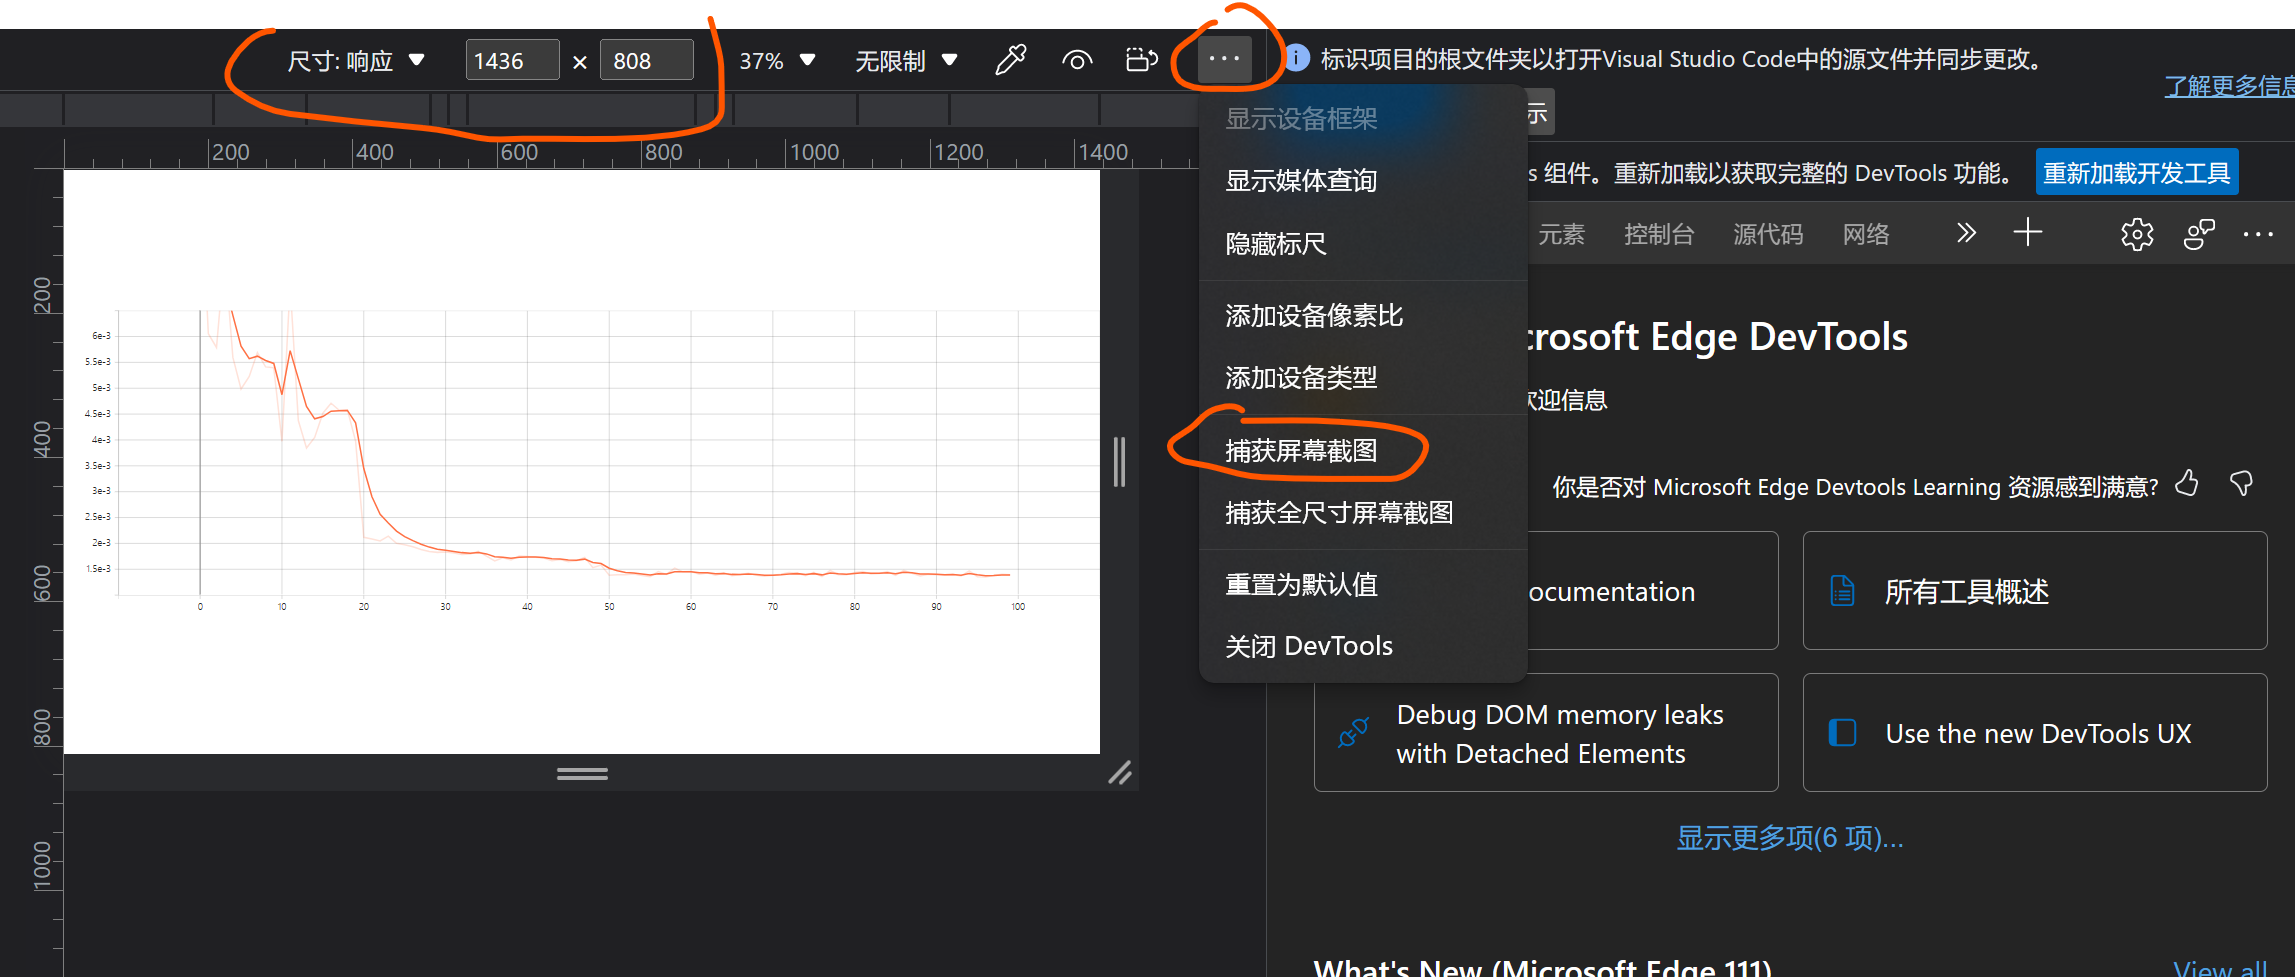The image size is (2295, 977).
Task: Open the View all link in What's New
Action: coord(2220,967)
